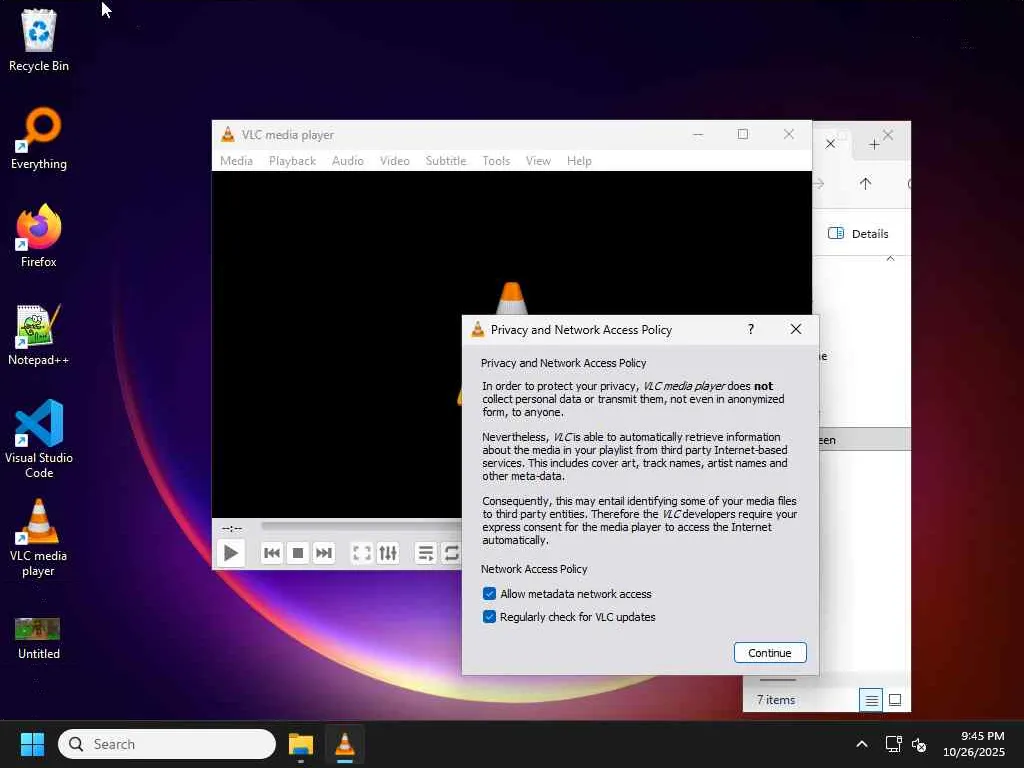Click the VLC cone icon in title bar
The width and height of the screenshot is (1024, 768).
coord(227,135)
